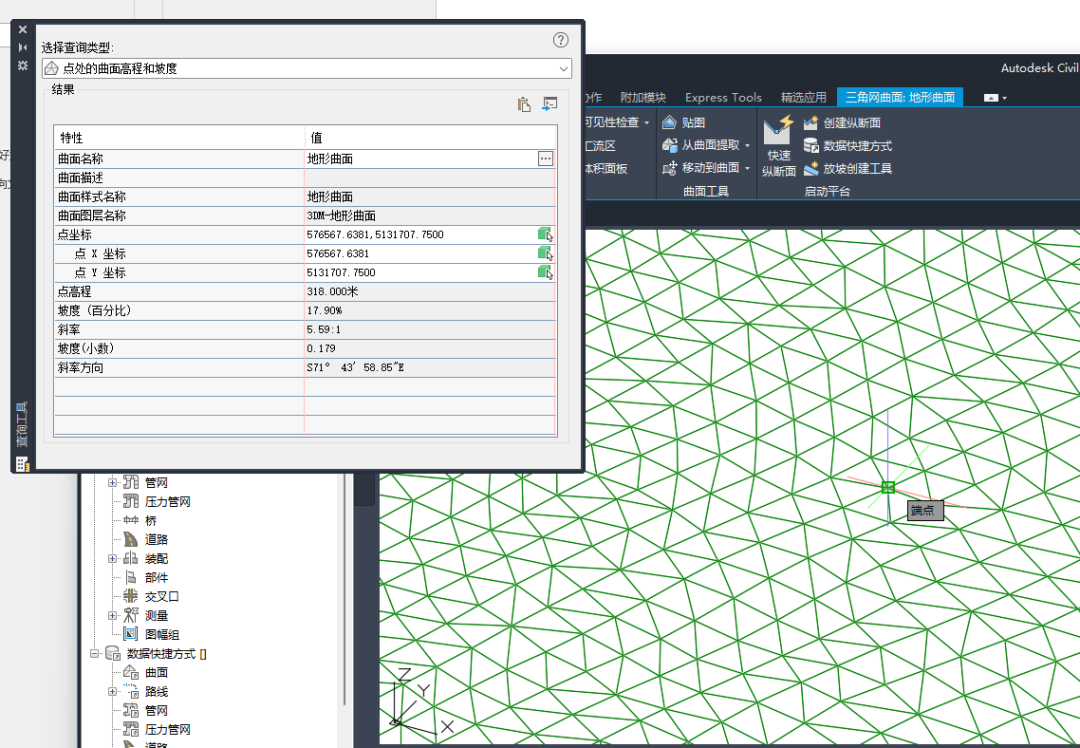Select the 318.000米 elevation value

click(x=332, y=291)
